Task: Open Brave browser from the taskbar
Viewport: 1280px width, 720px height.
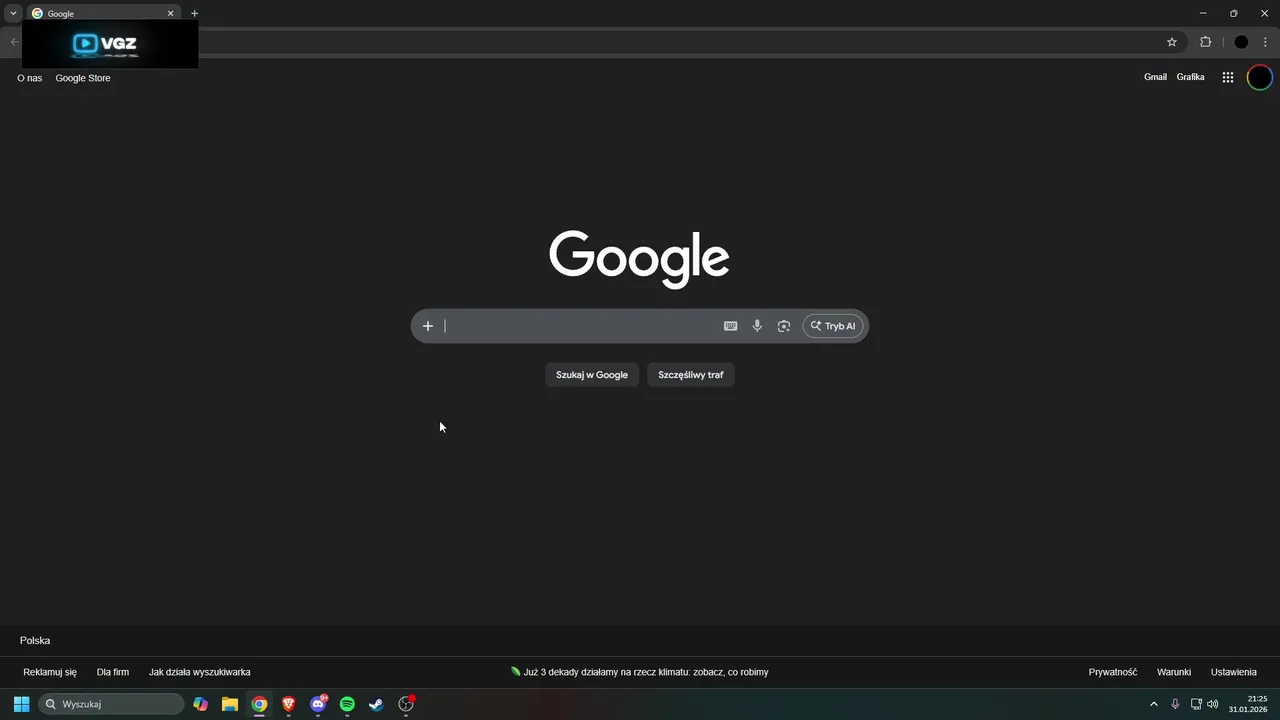Action: [x=289, y=704]
